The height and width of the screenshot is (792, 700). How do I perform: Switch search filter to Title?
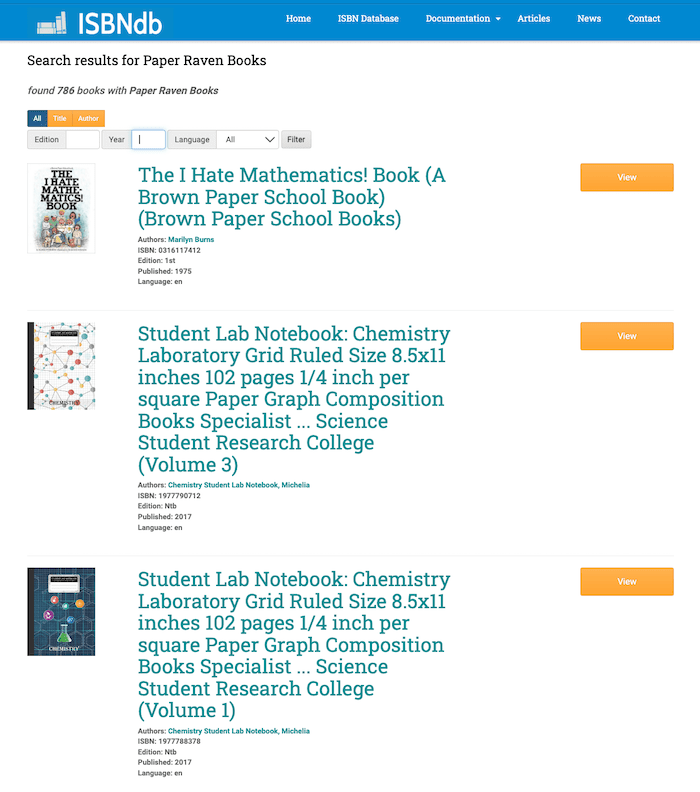tap(60, 118)
